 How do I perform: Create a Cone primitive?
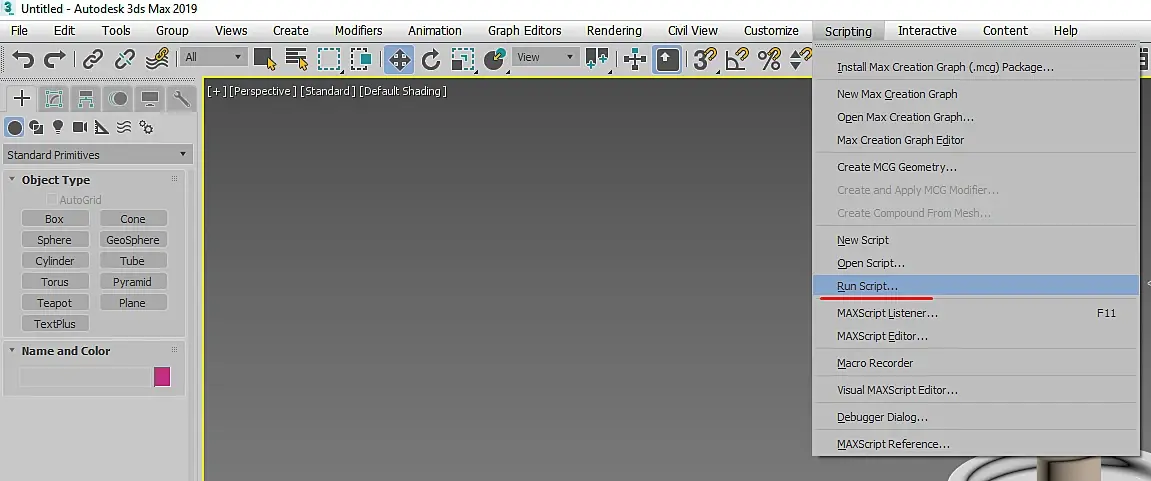click(x=133, y=219)
